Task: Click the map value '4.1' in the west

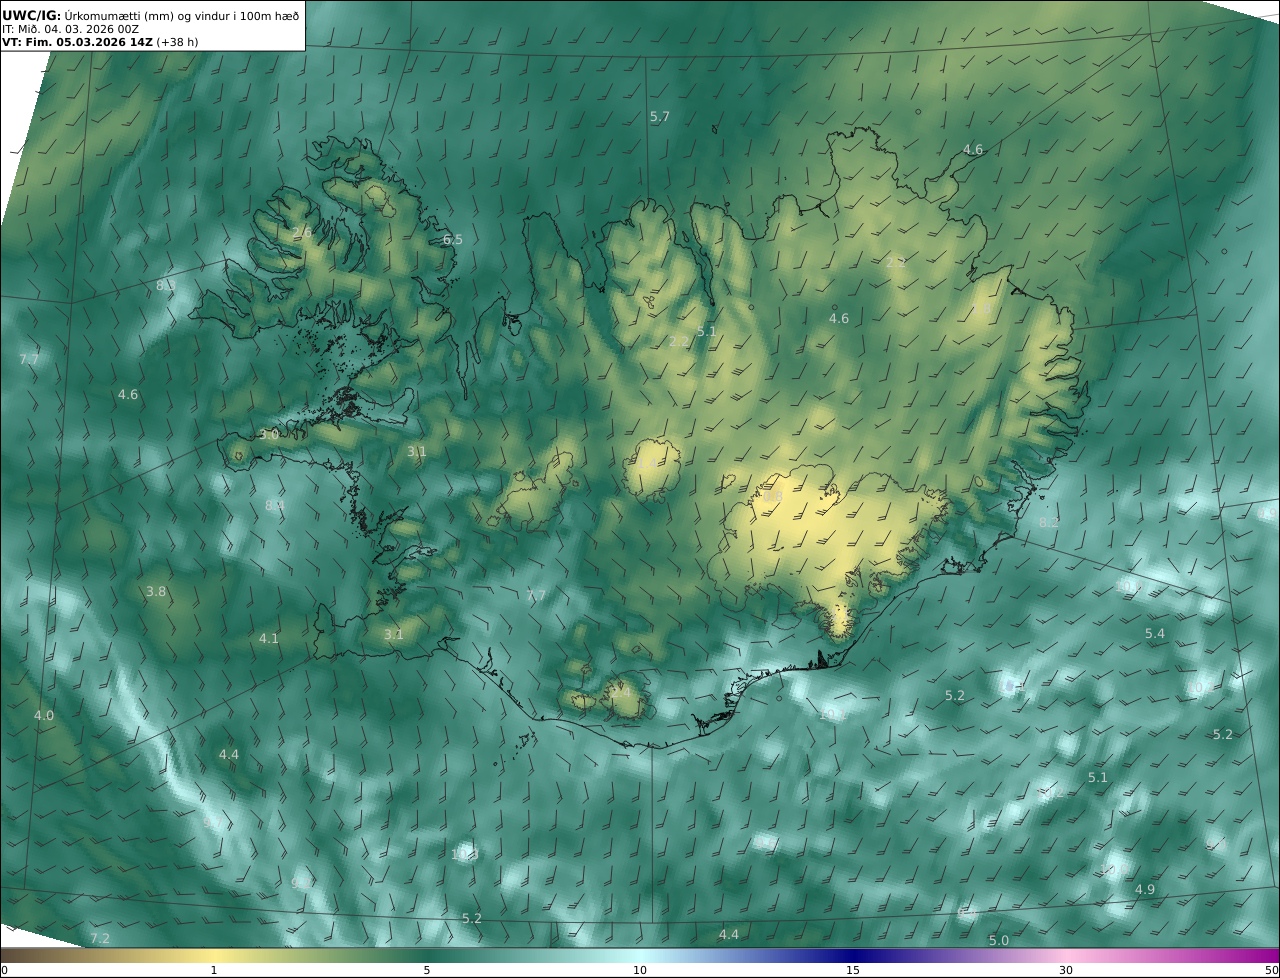Action: coord(269,639)
